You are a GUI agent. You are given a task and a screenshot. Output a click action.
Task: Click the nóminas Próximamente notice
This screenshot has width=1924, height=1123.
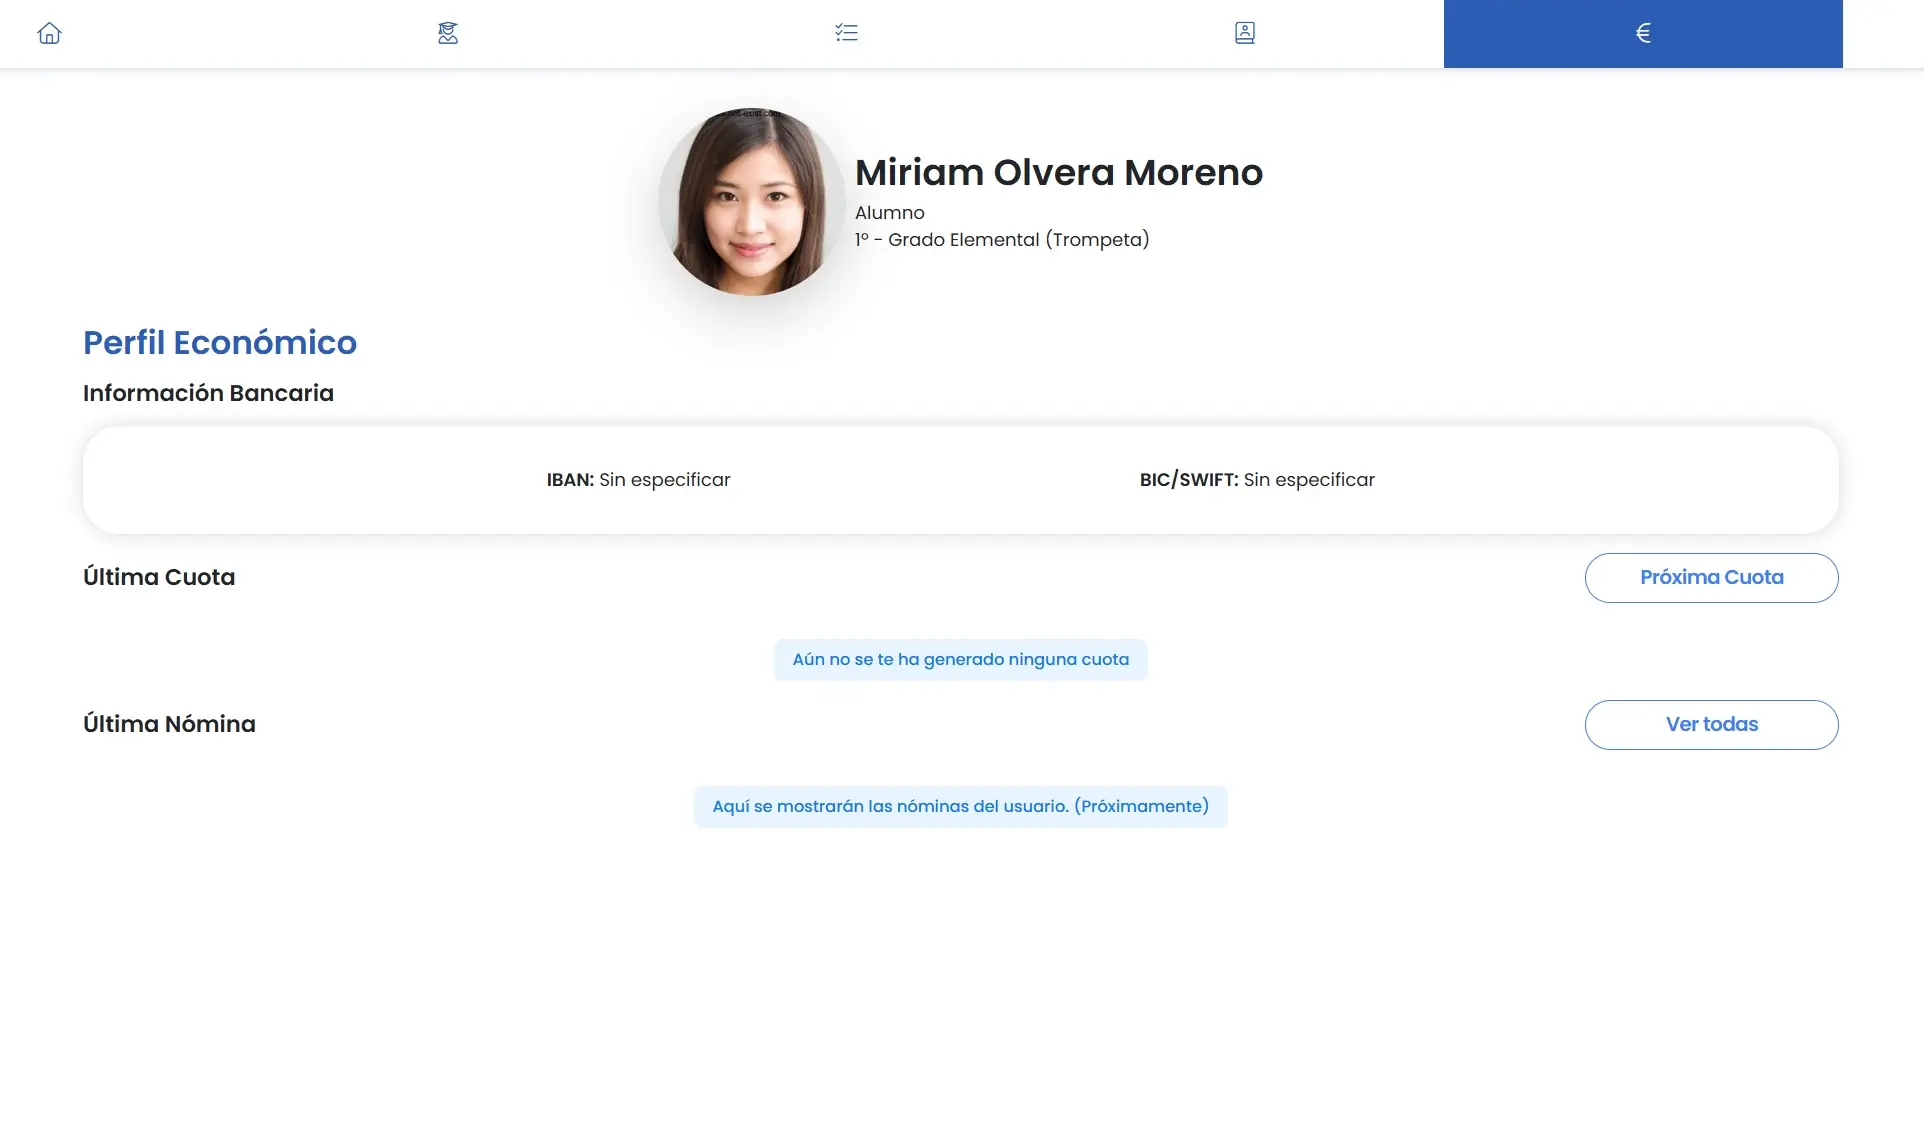click(x=960, y=807)
